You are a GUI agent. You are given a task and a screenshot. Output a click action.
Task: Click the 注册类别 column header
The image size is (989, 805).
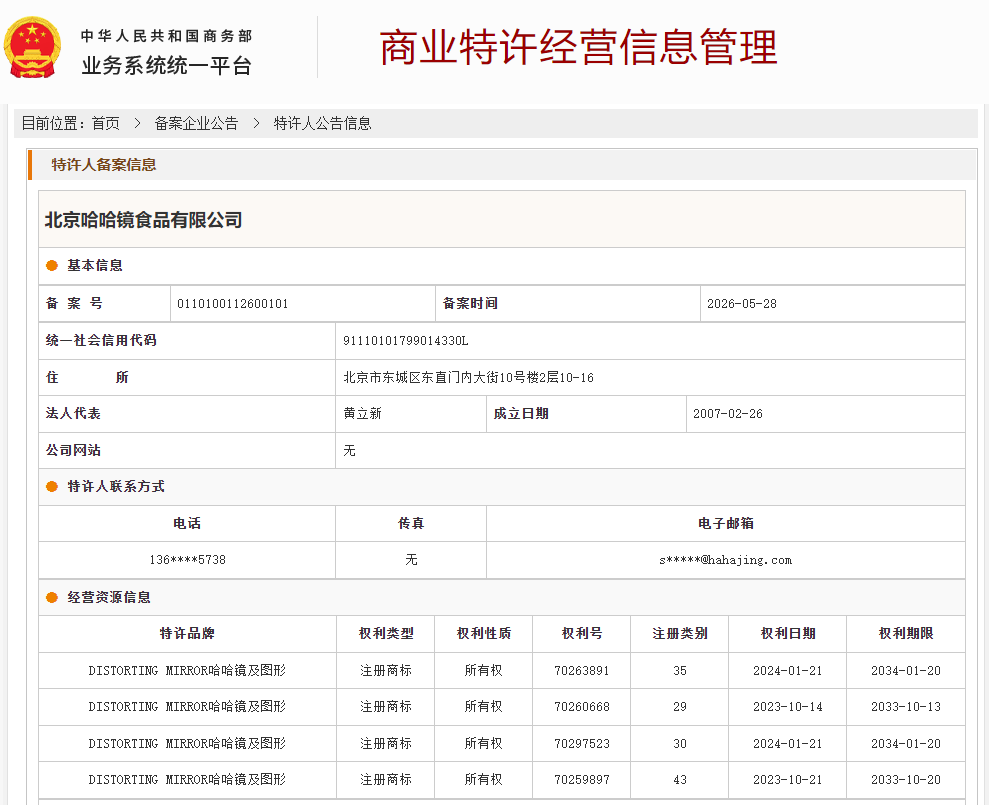pos(680,633)
